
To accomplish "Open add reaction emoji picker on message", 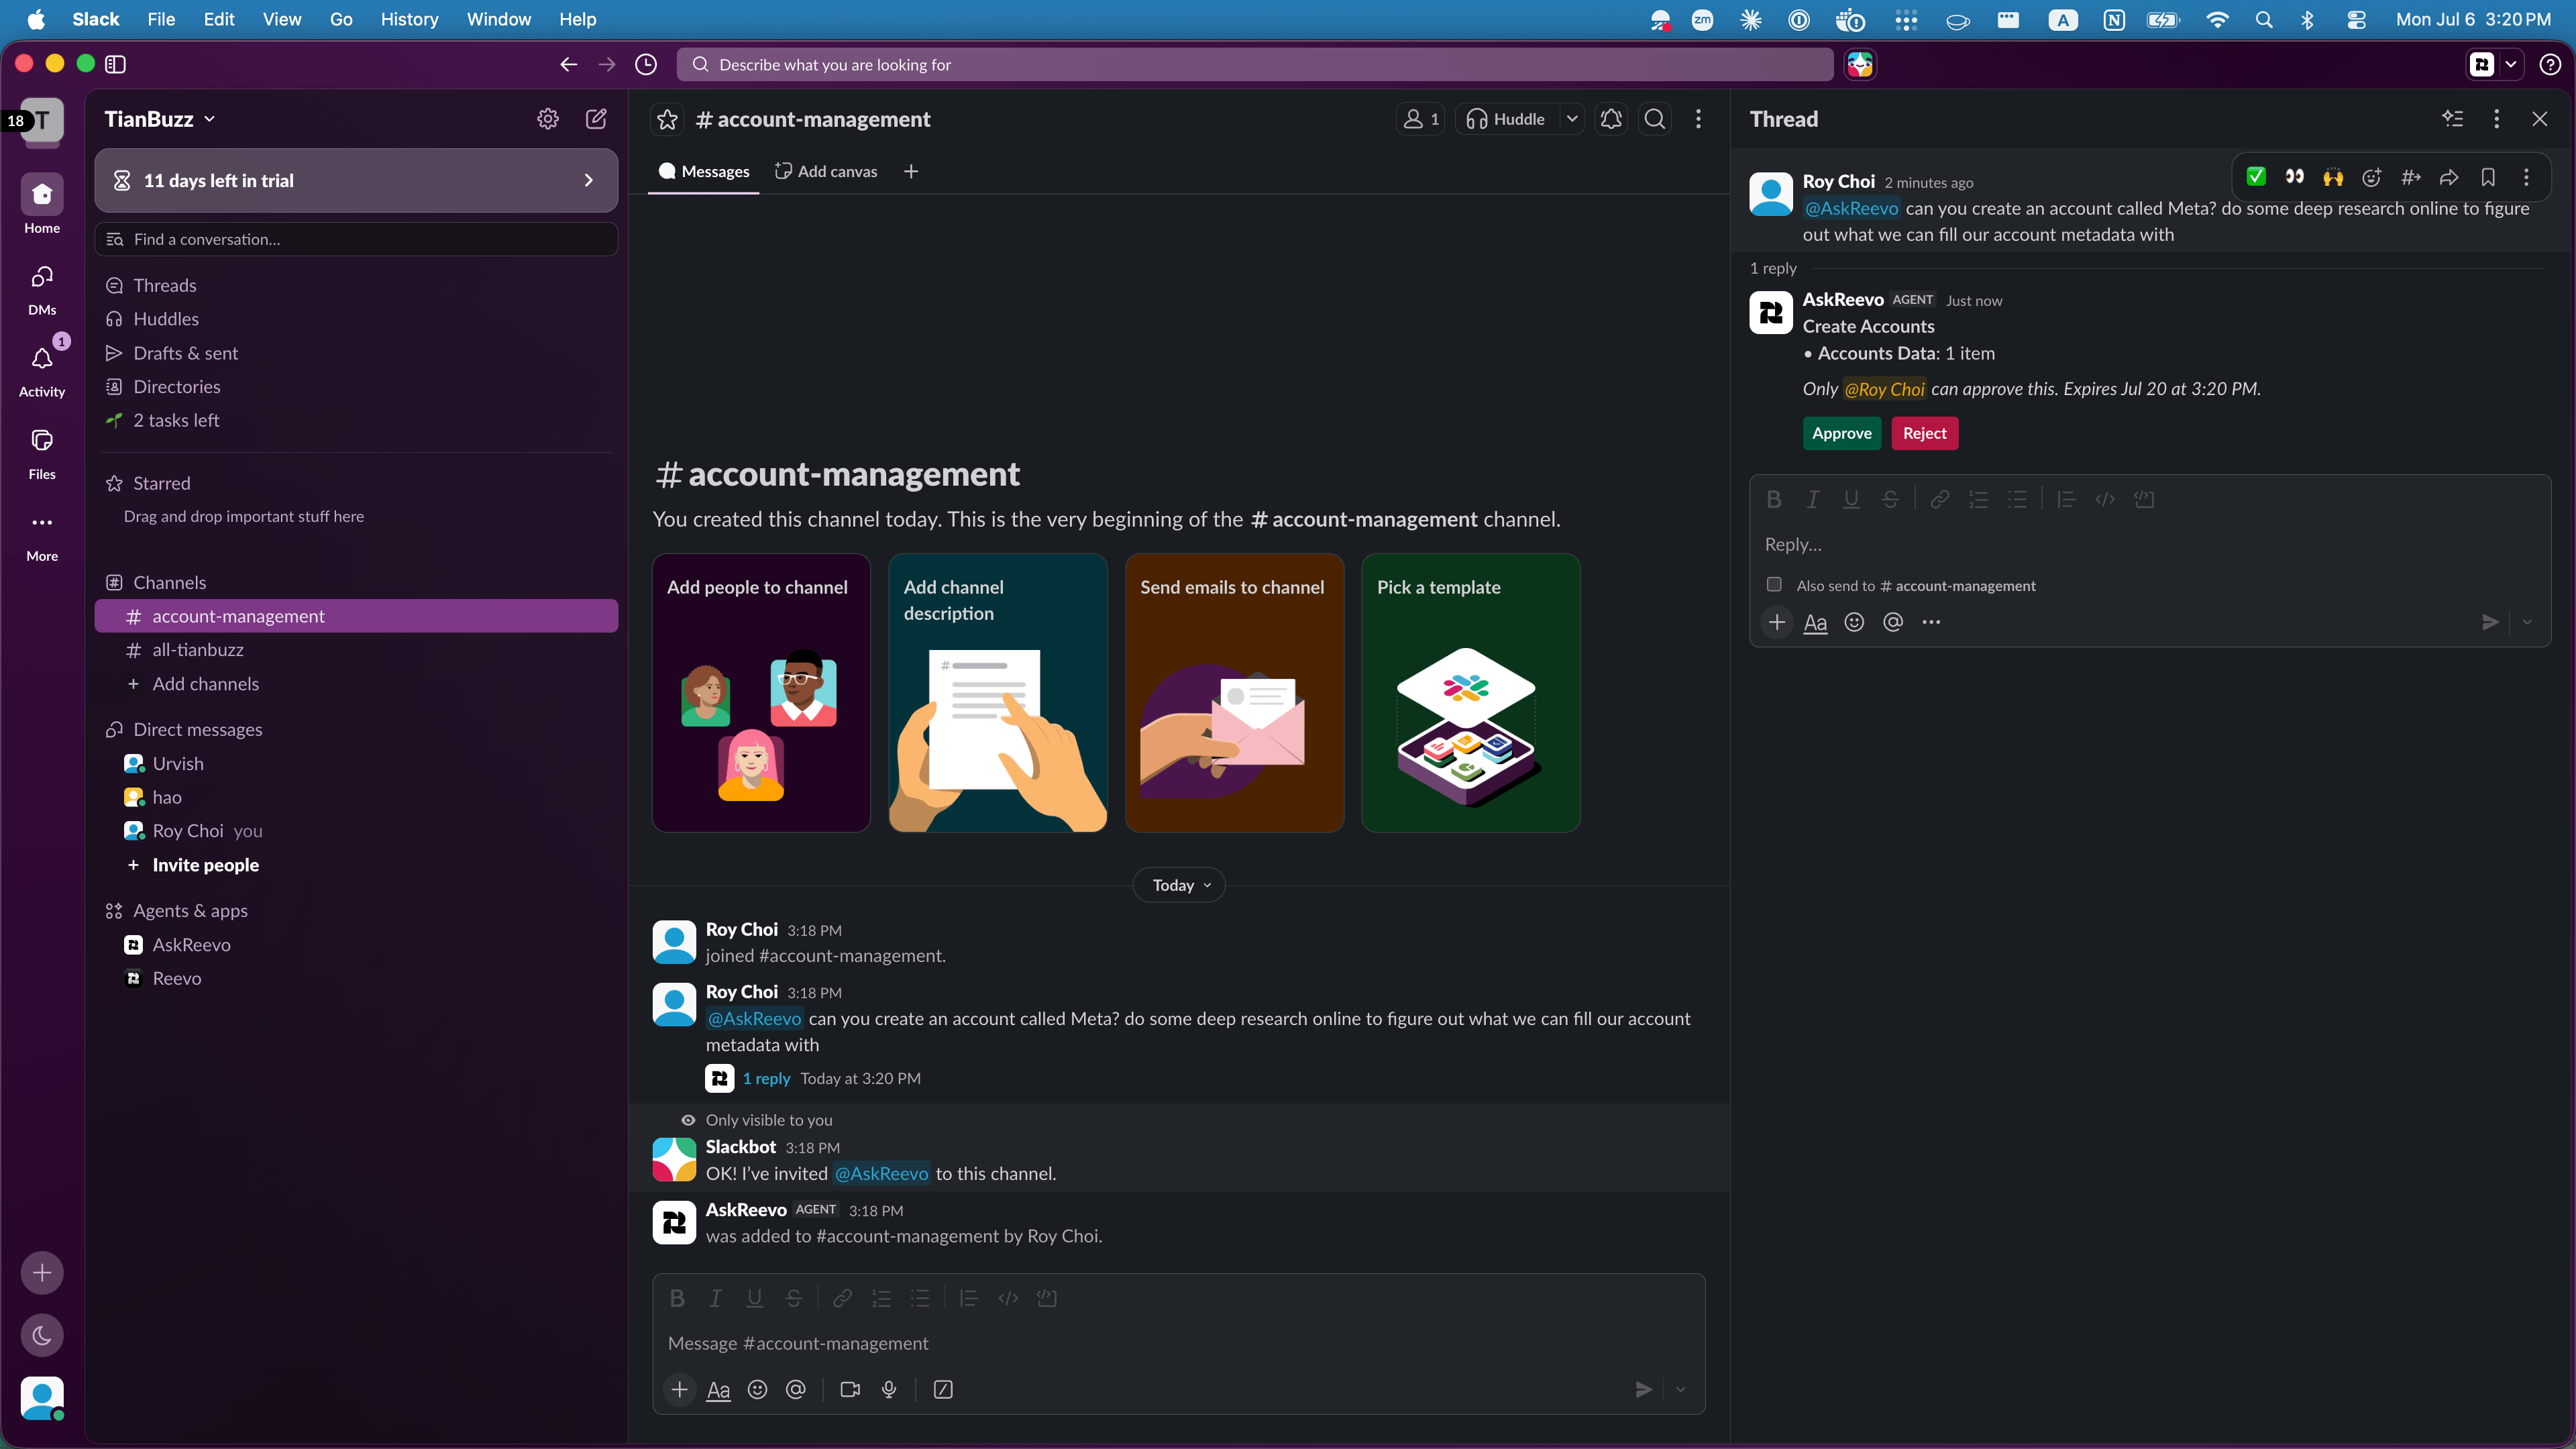I will coord(2372,177).
